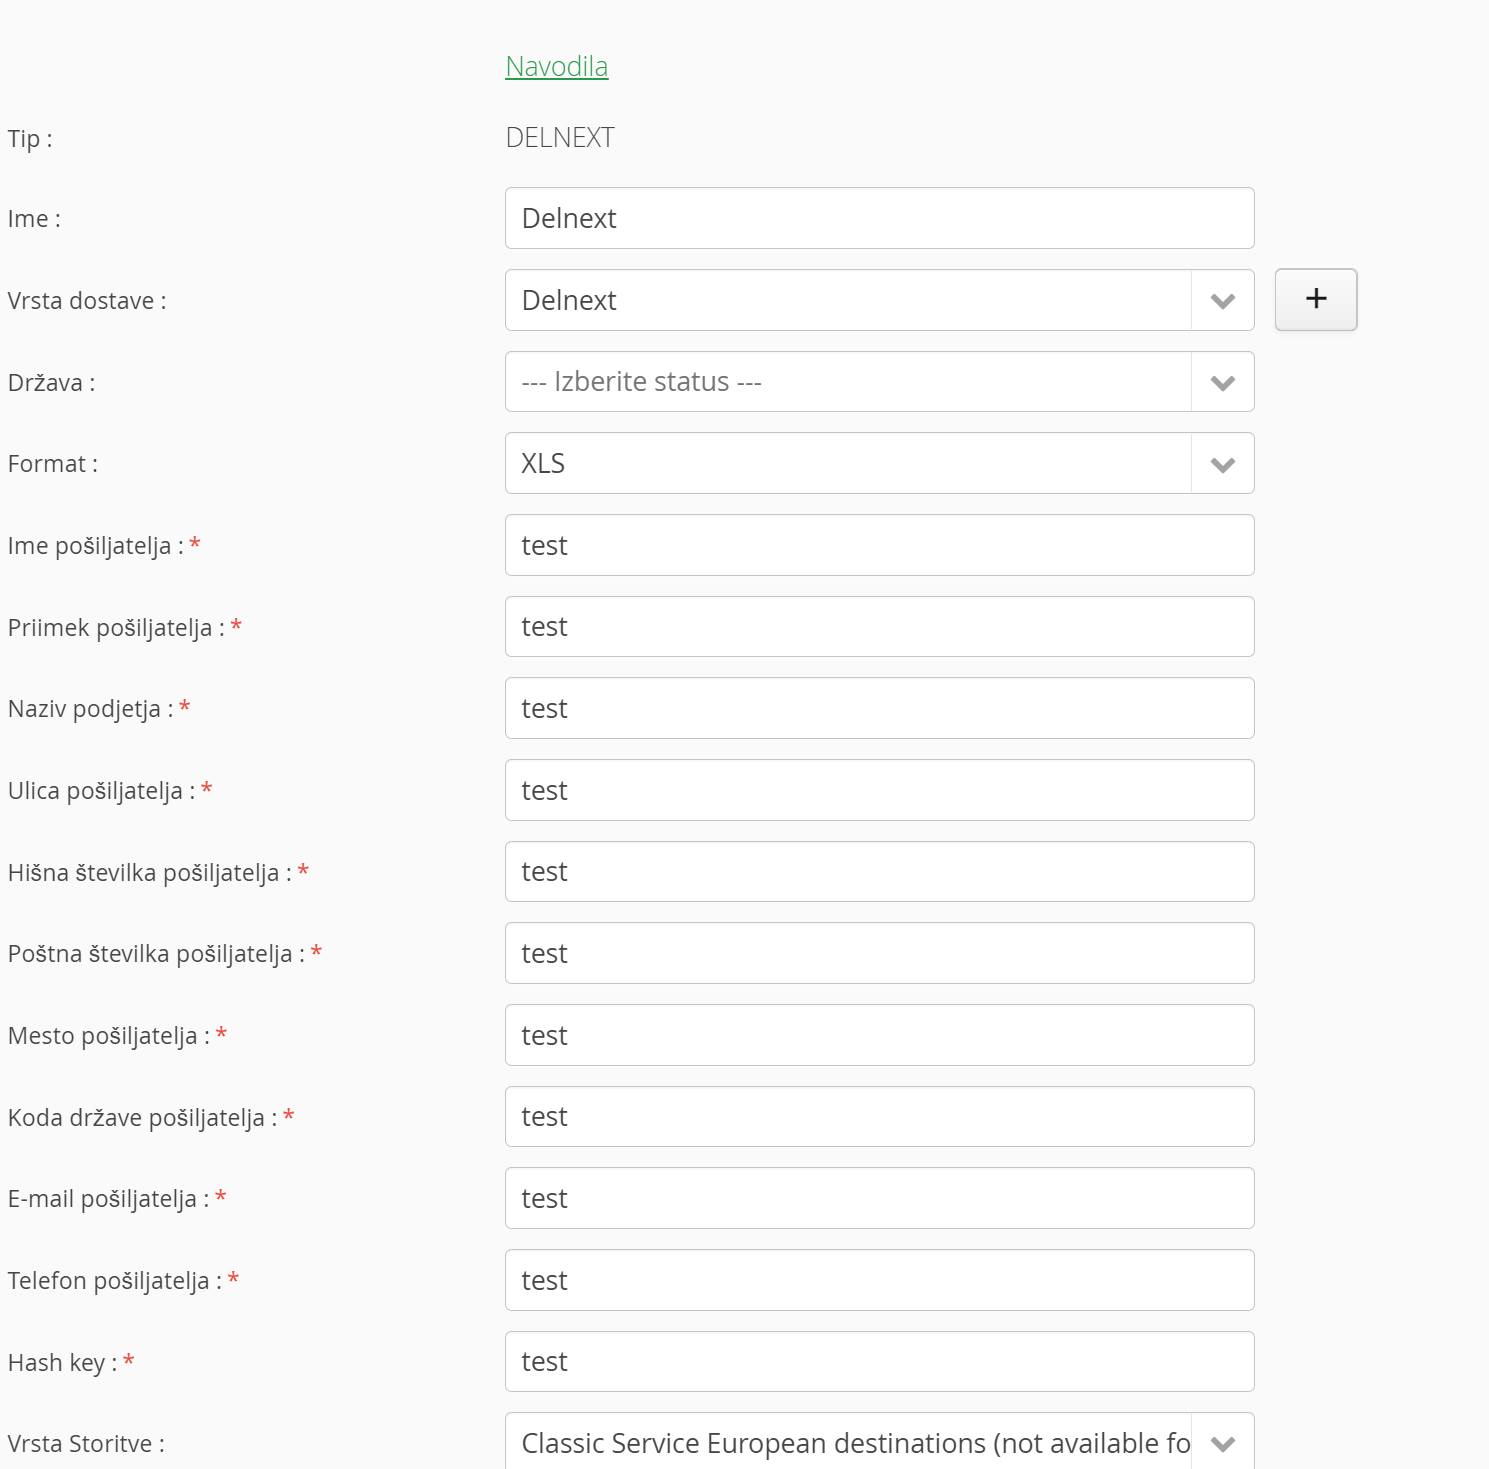Click the Ime input field containing Delnext

point(880,218)
